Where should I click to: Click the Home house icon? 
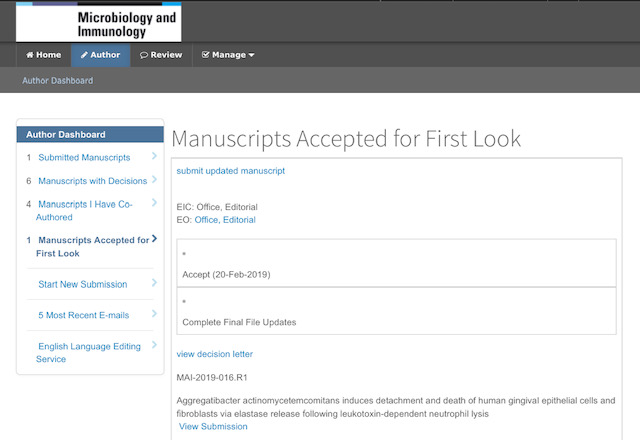(x=30, y=55)
